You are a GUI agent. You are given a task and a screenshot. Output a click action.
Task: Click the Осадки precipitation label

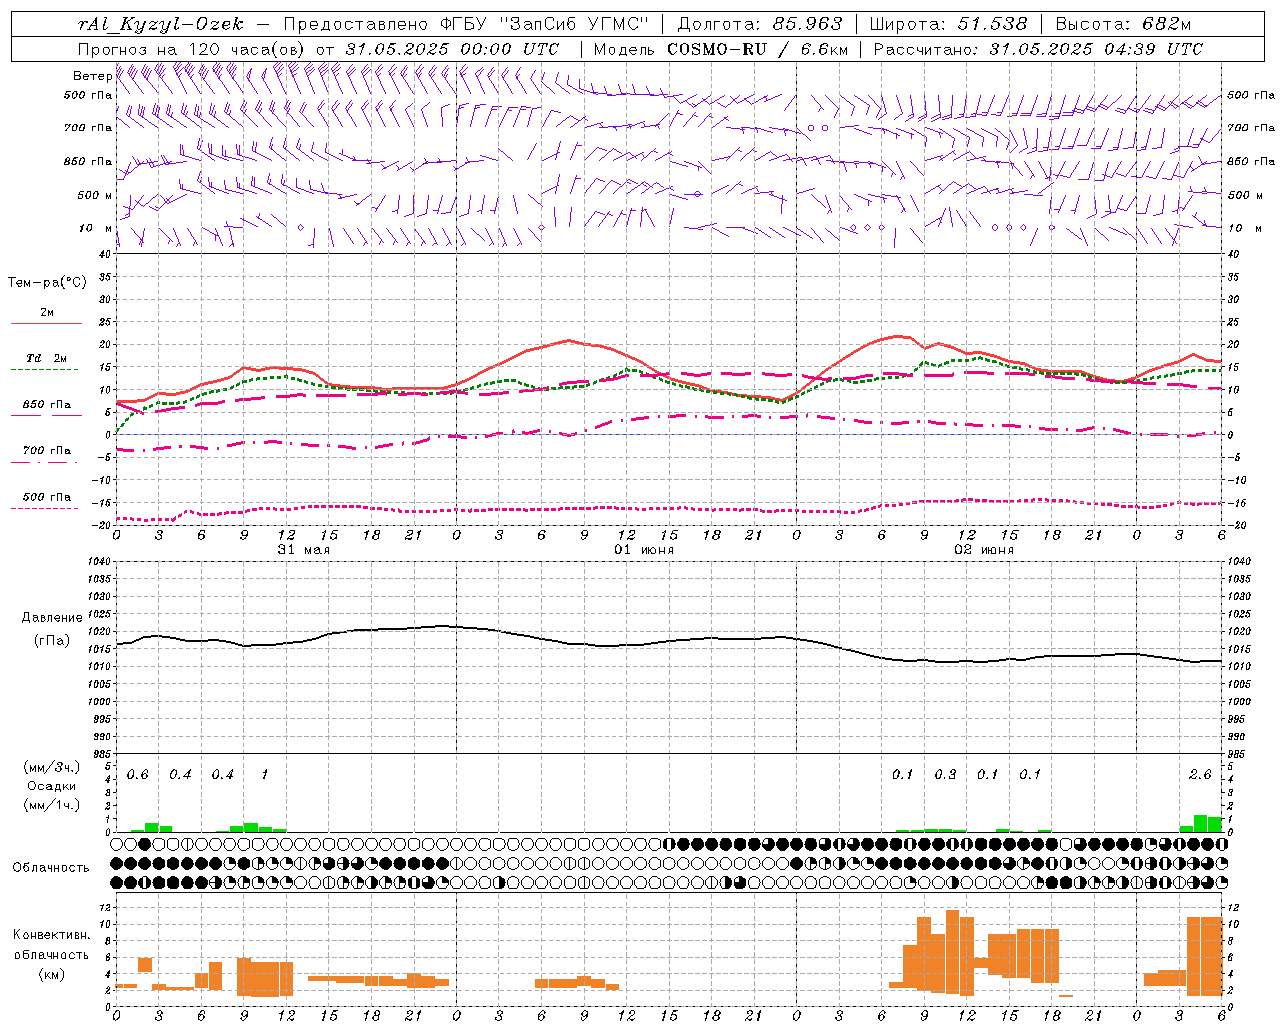coord(52,786)
